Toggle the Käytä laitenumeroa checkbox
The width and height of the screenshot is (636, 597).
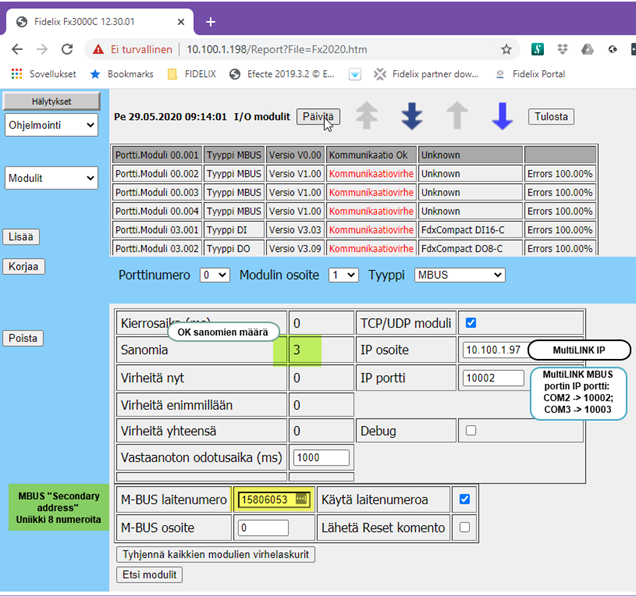point(465,499)
